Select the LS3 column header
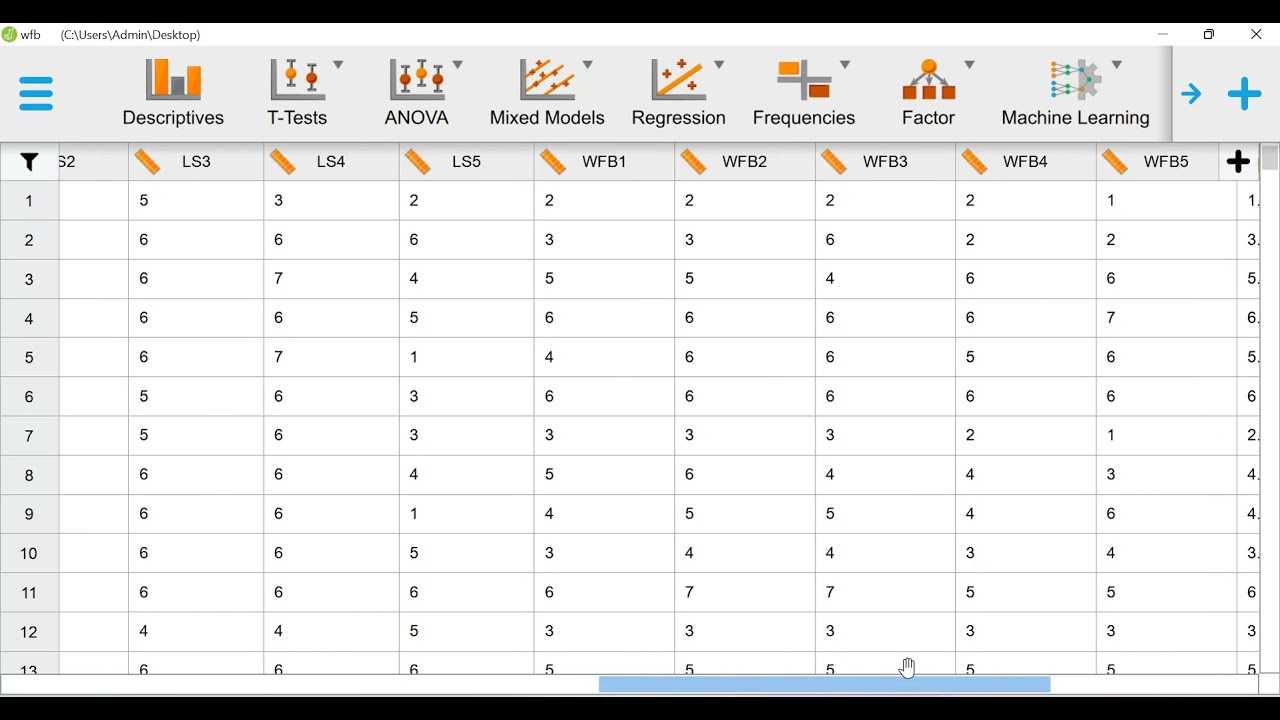 tap(196, 162)
